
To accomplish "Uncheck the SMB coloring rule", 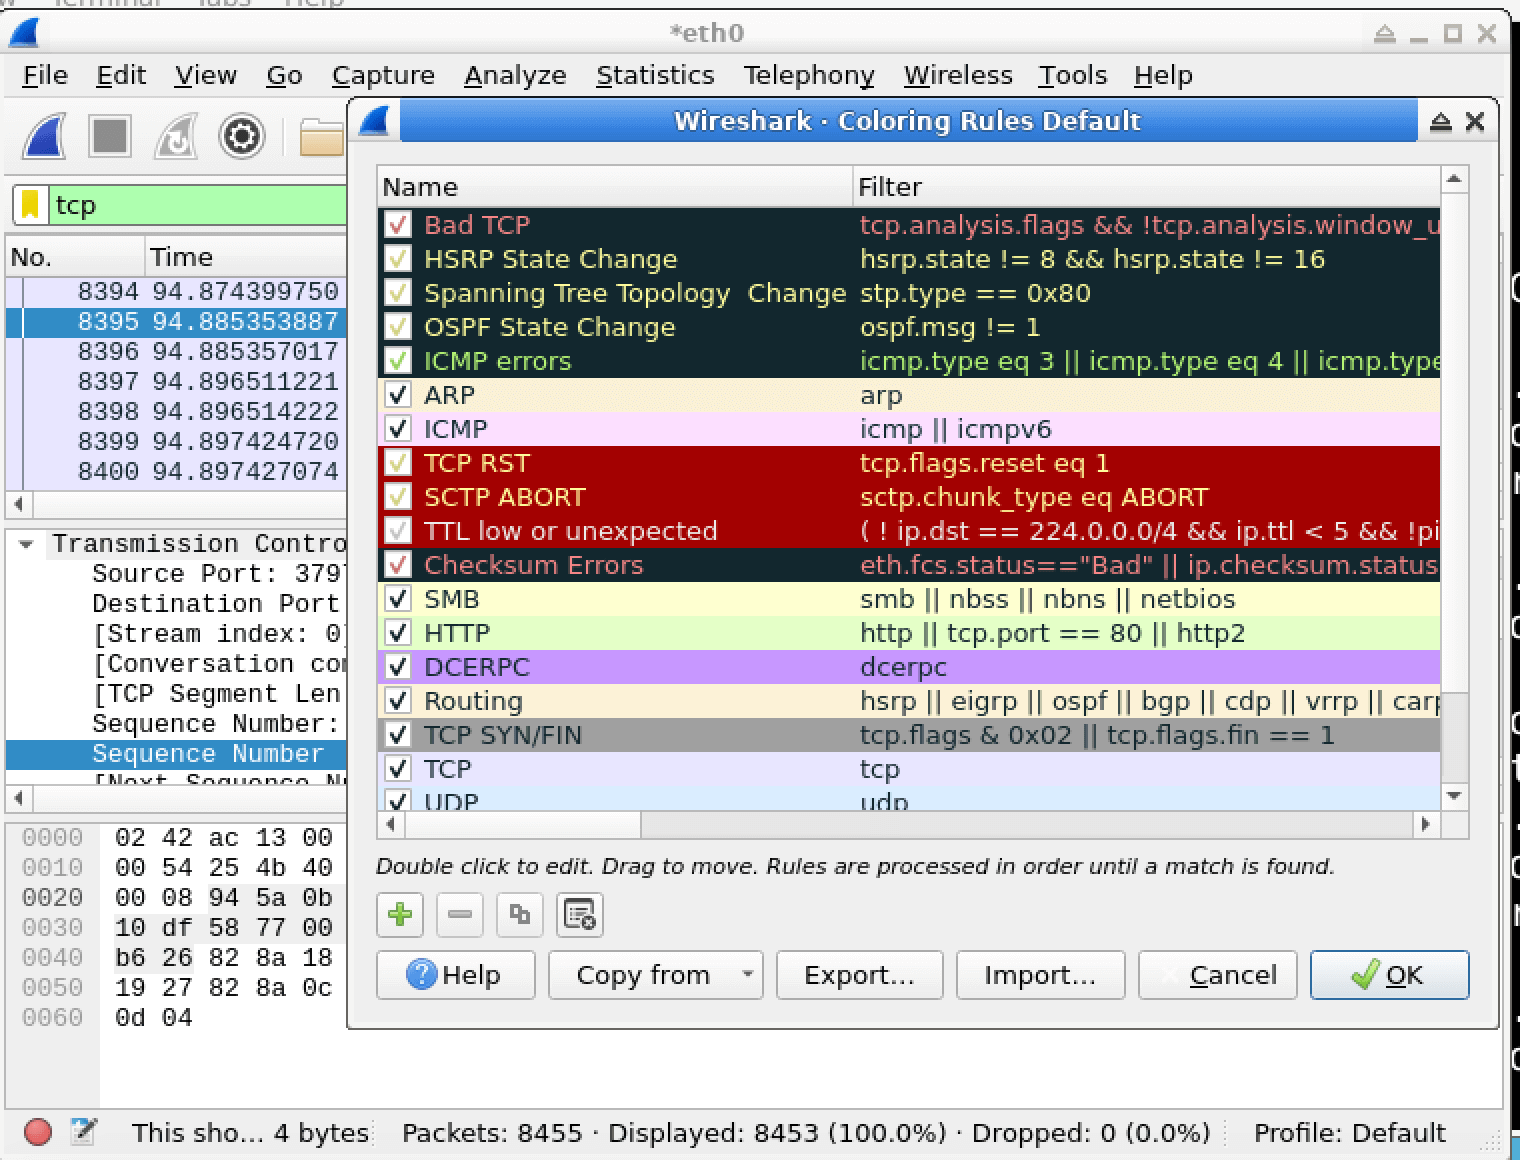I will click(x=398, y=599).
